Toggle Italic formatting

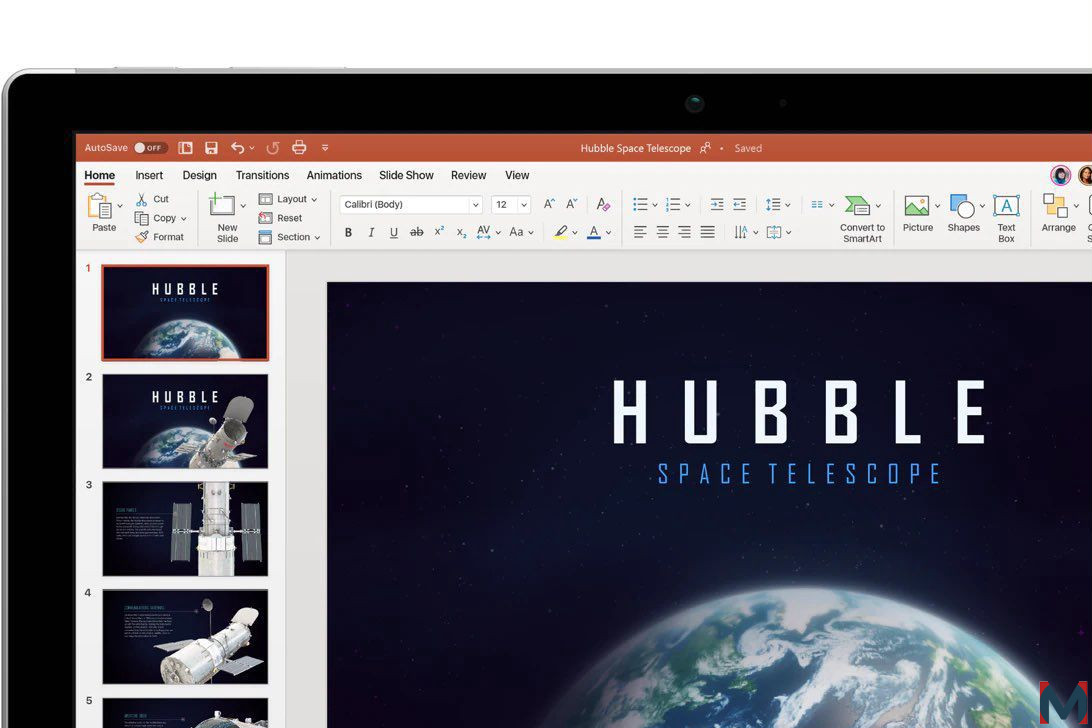click(371, 232)
